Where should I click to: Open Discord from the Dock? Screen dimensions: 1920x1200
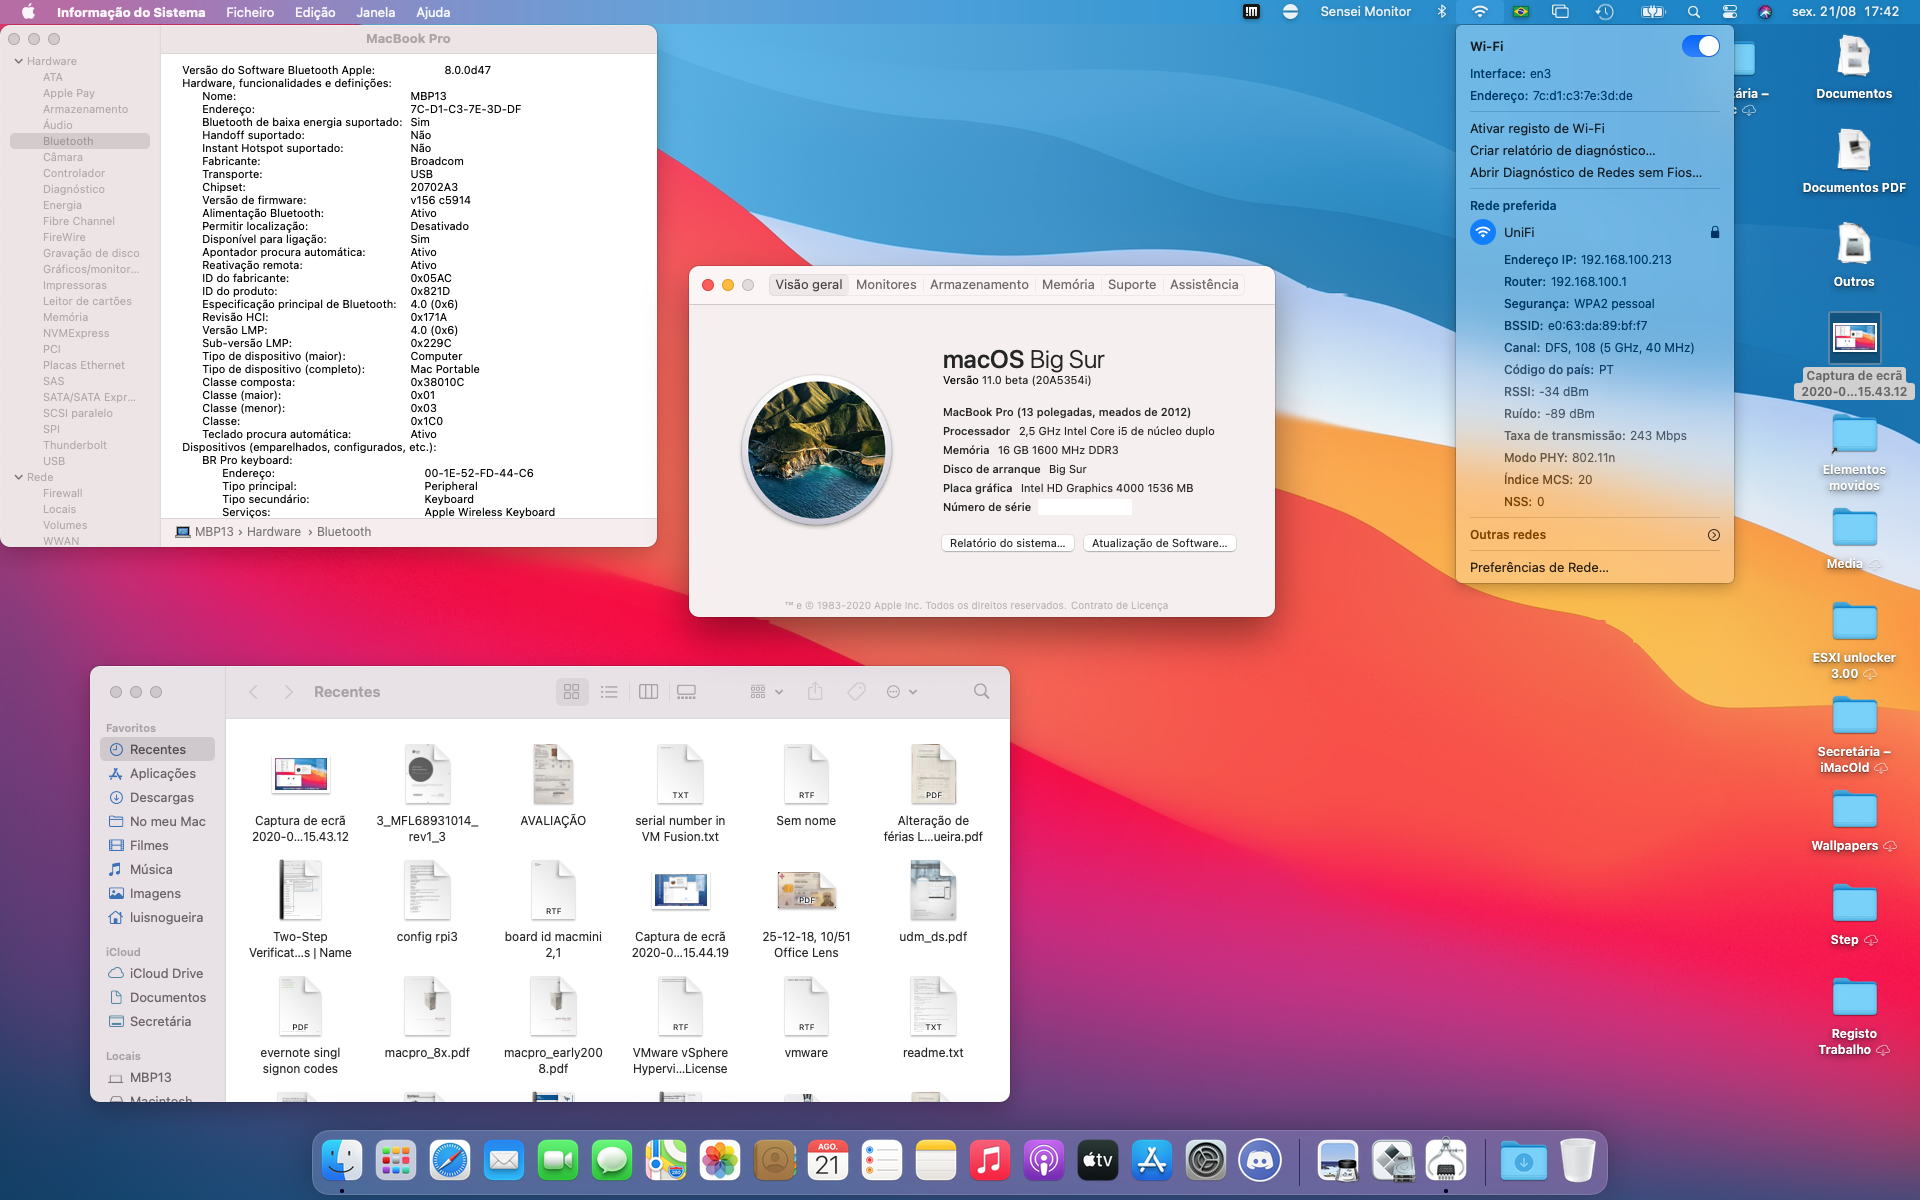(x=1259, y=1161)
